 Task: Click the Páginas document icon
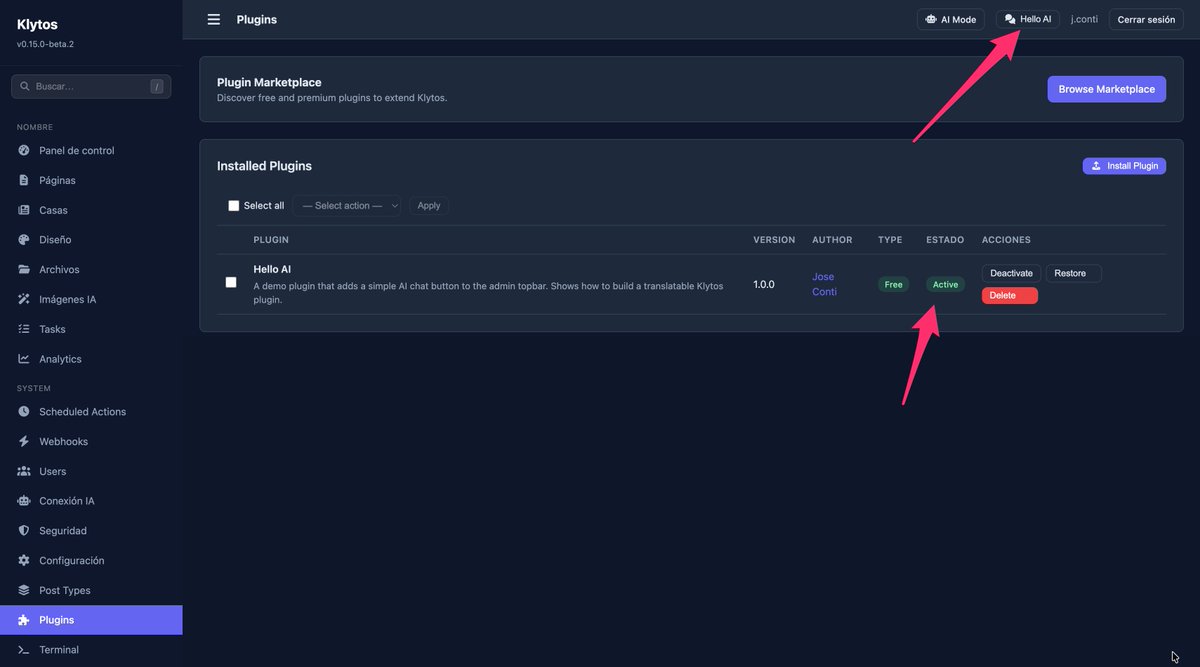[x=24, y=180]
